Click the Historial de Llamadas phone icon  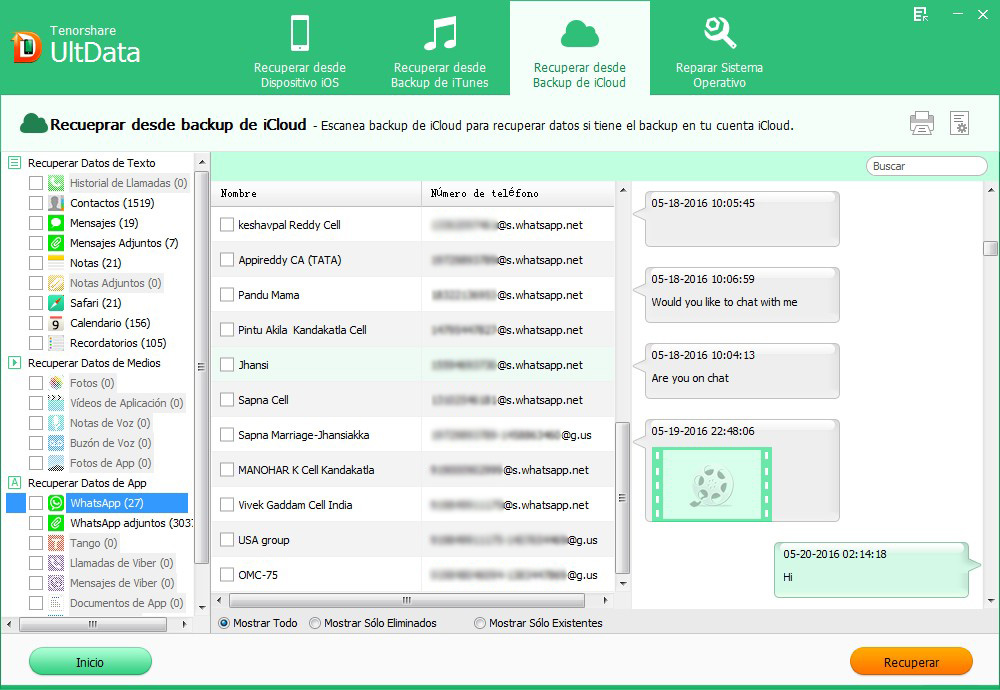[x=56, y=183]
